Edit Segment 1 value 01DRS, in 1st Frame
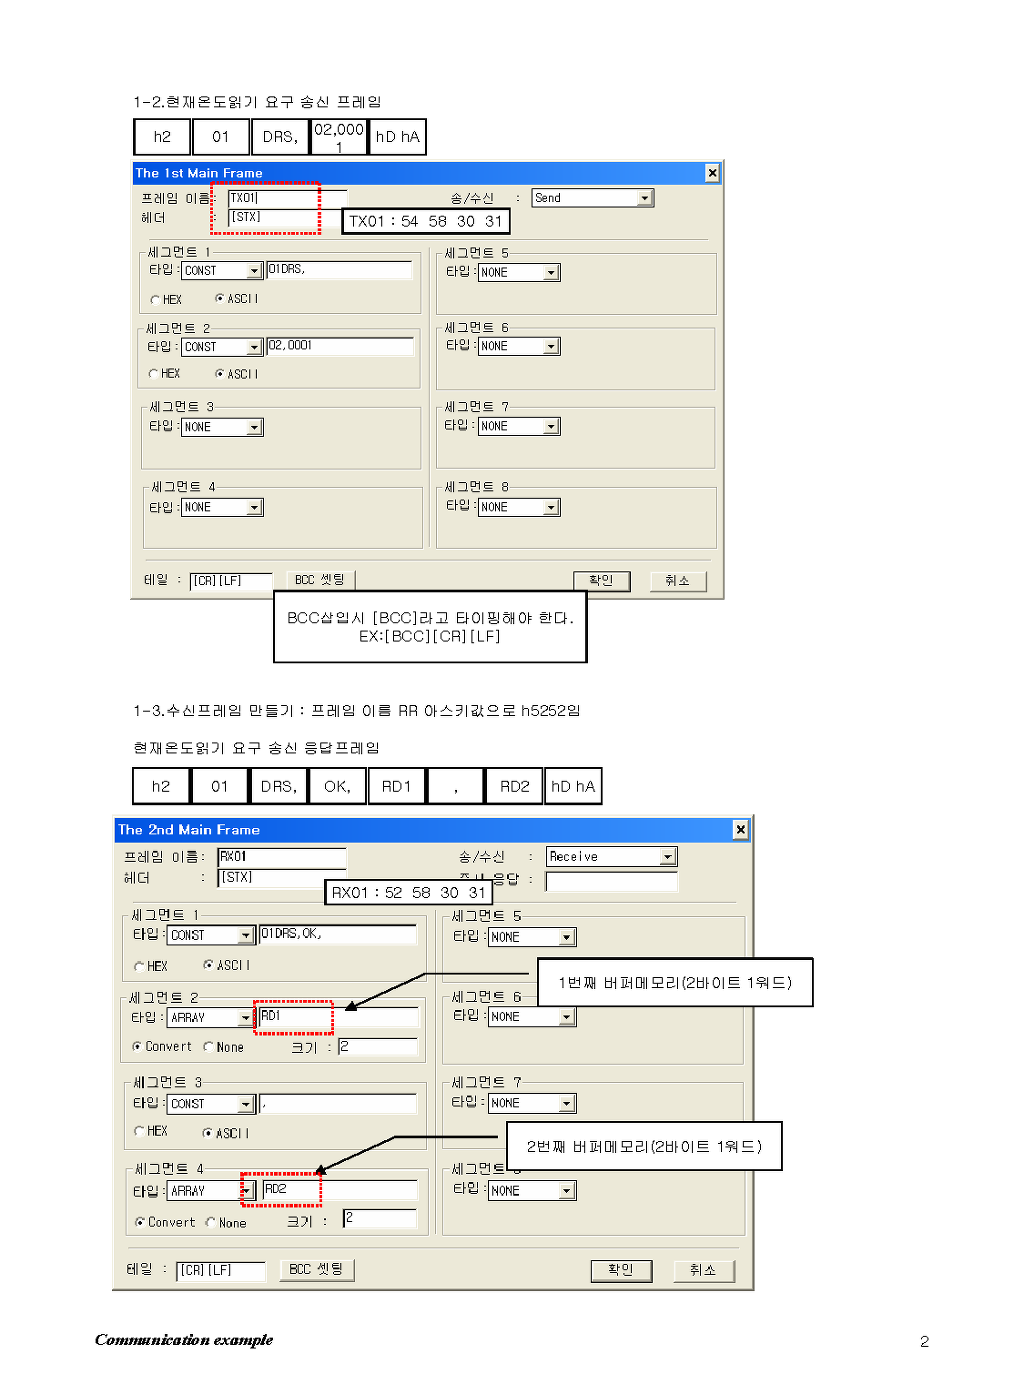Screen dimensions: 1024x1384 point(339,270)
